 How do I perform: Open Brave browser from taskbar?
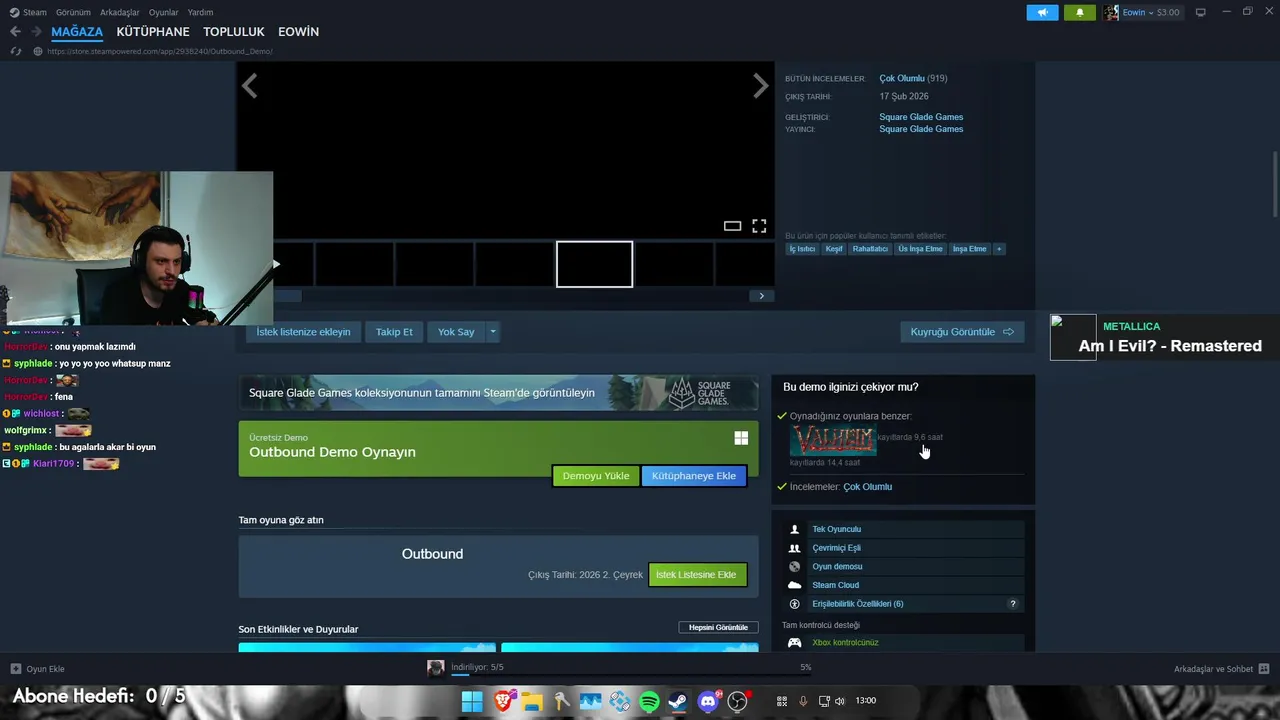coord(503,701)
